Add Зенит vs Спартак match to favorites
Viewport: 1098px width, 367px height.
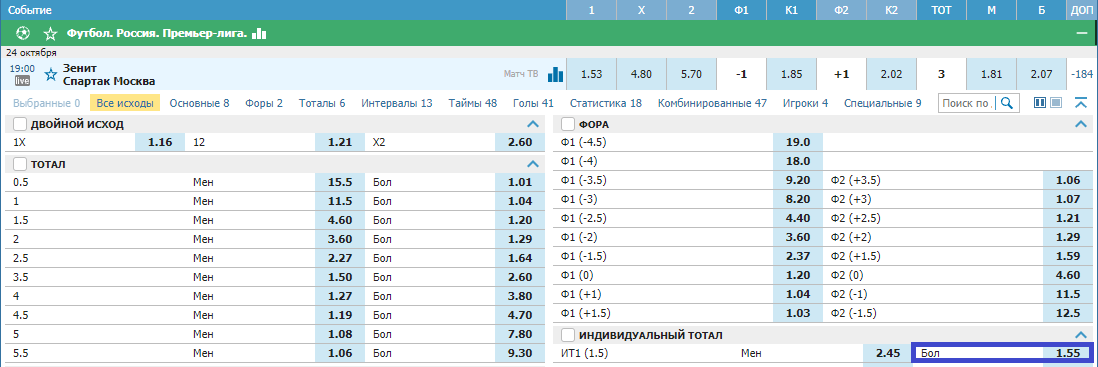pos(50,74)
